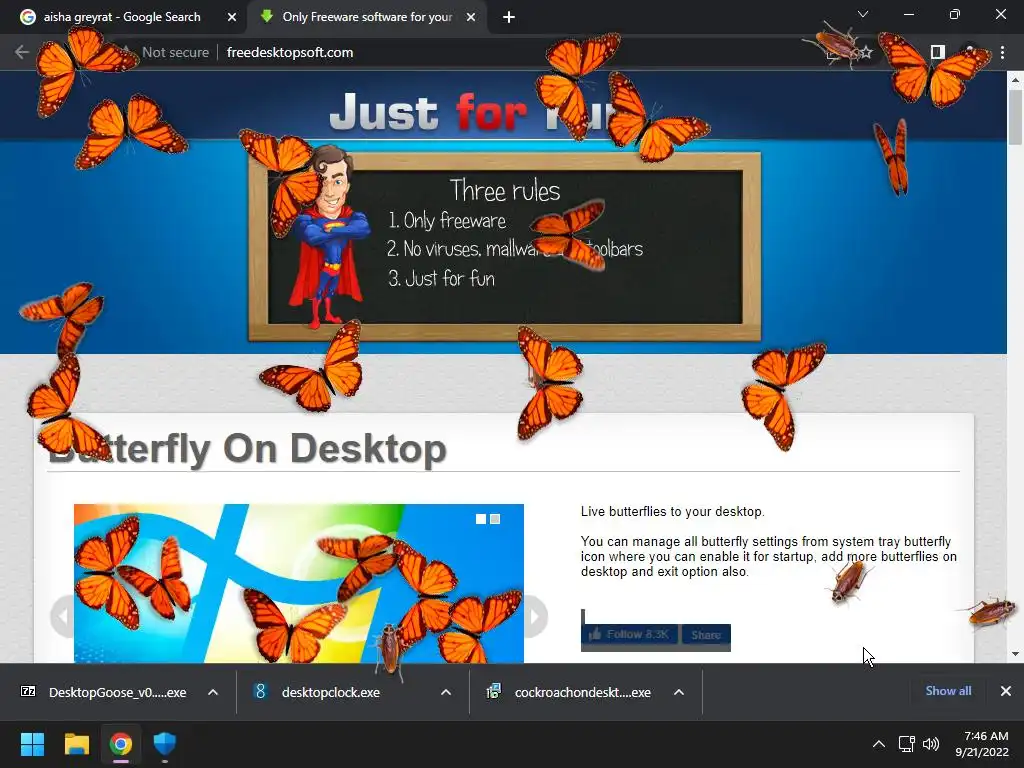Close the Only Freeware software tab
This screenshot has height=768, width=1024.
click(471, 17)
